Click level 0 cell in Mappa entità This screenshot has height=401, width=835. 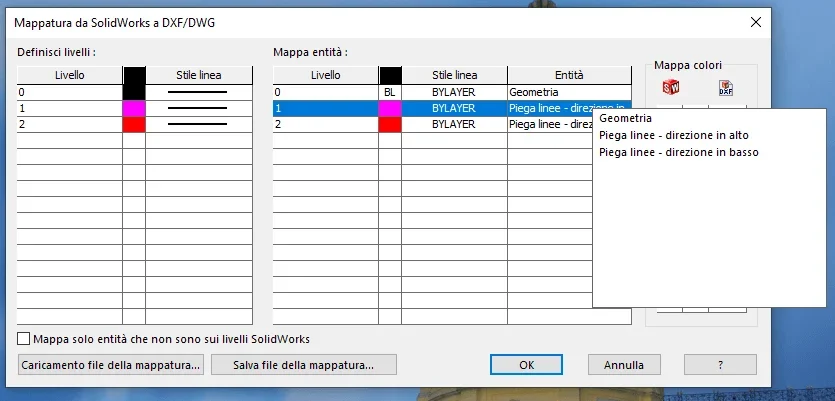(x=325, y=92)
